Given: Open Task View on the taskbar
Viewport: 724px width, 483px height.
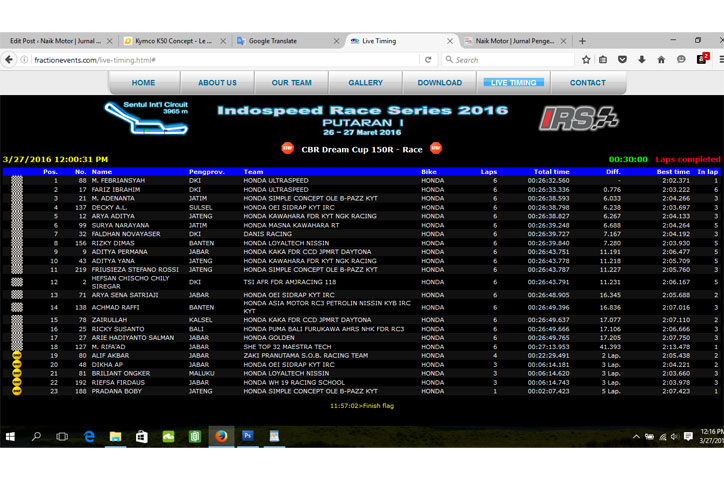Looking at the screenshot, I should [62, 436].
